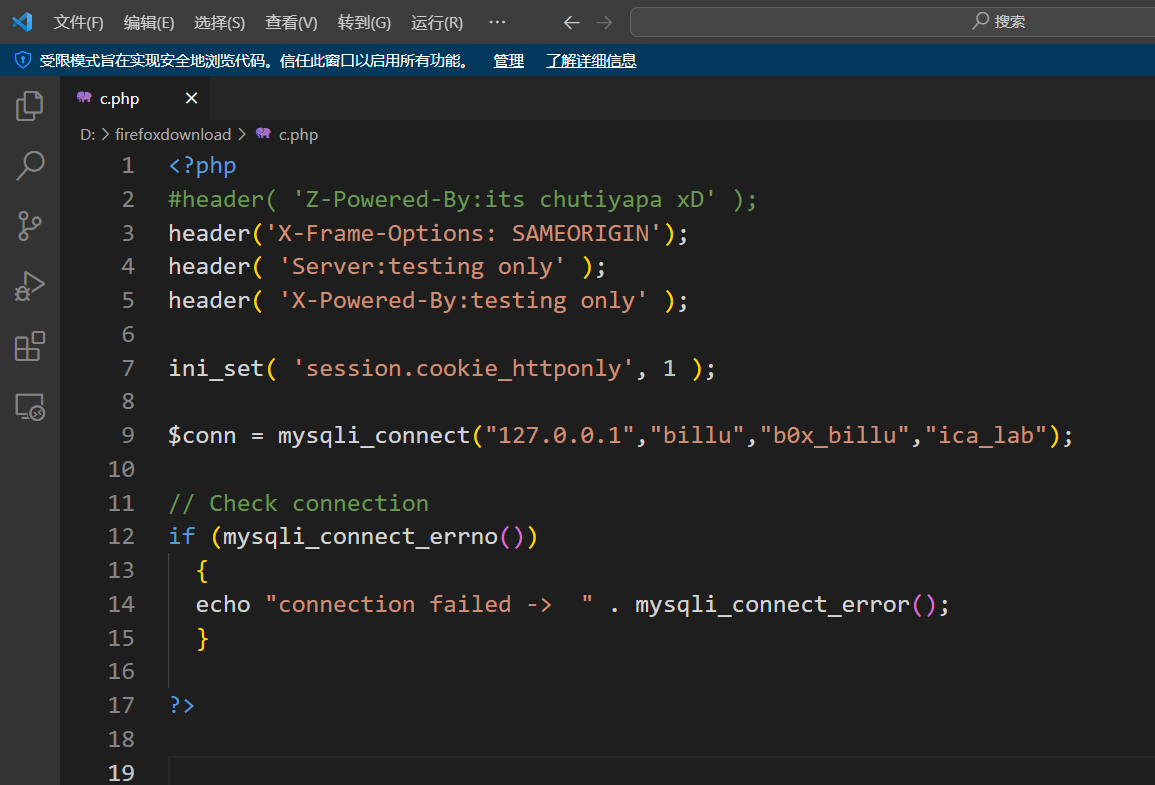This screenshot has width=1155, height=785.
Task: Open the 编辑(E) menu
Action: [x=149, y=23]
